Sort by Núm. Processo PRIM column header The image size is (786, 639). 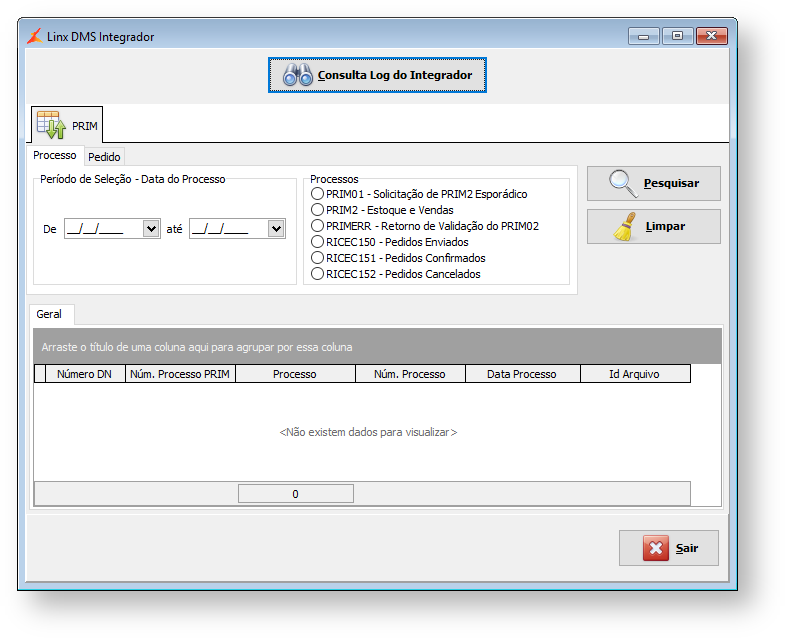[180, 374]
